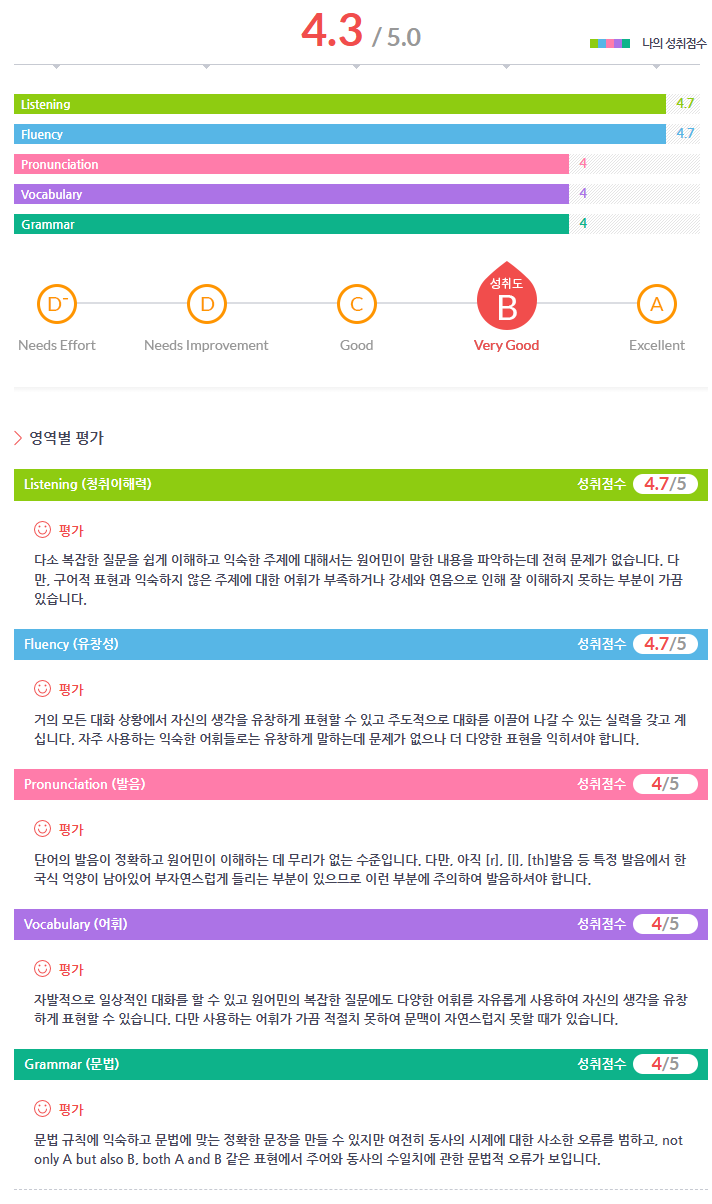Click the smiley icon under Pronunciation
Image resolution: width=712 pixels, height=1204 pixels.
[x=42, y=828]
